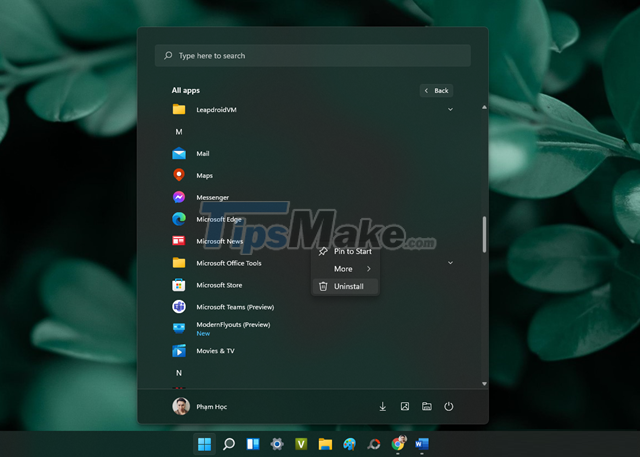Click the Microsoft Teams (Preview) label

click(x=235, y=307)
